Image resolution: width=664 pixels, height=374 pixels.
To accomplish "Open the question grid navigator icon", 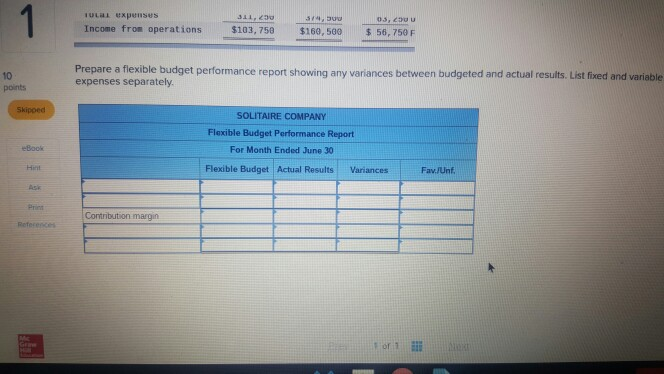I will 417,346.
